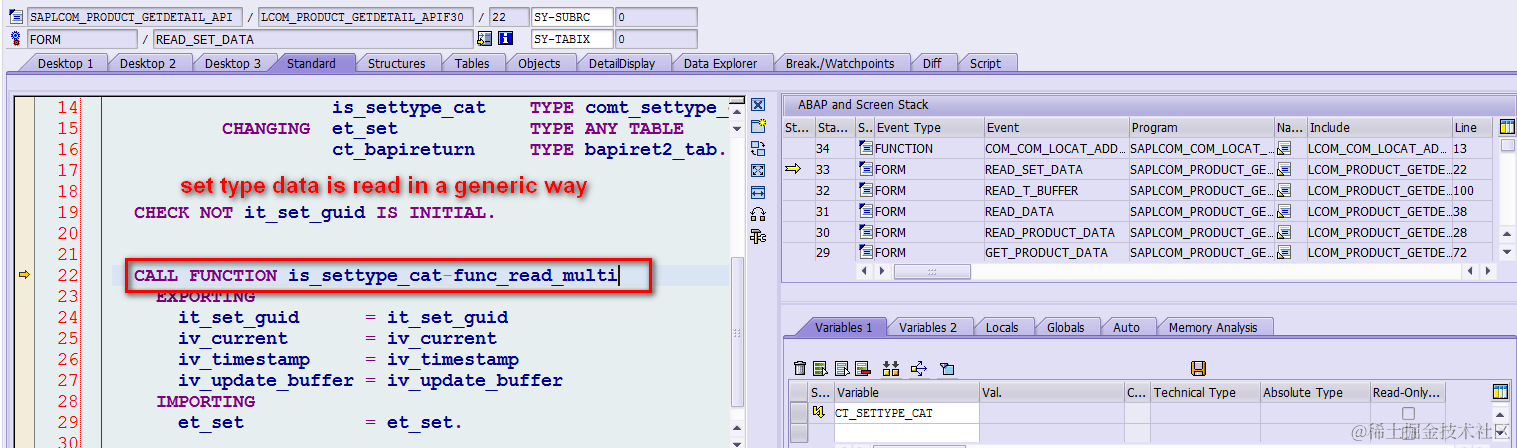Click the stack table's horizontal scrollbar thumb

932,271
